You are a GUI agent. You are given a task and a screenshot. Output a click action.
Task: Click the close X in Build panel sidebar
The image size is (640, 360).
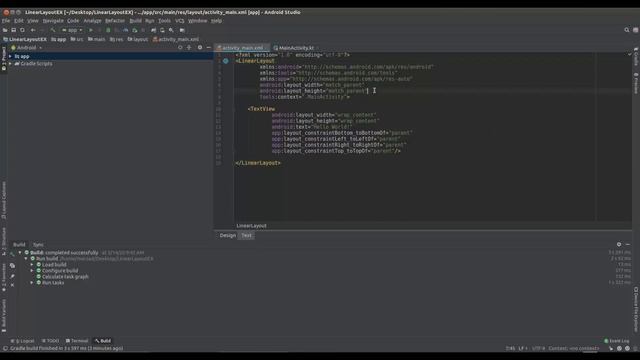(12, 285)
